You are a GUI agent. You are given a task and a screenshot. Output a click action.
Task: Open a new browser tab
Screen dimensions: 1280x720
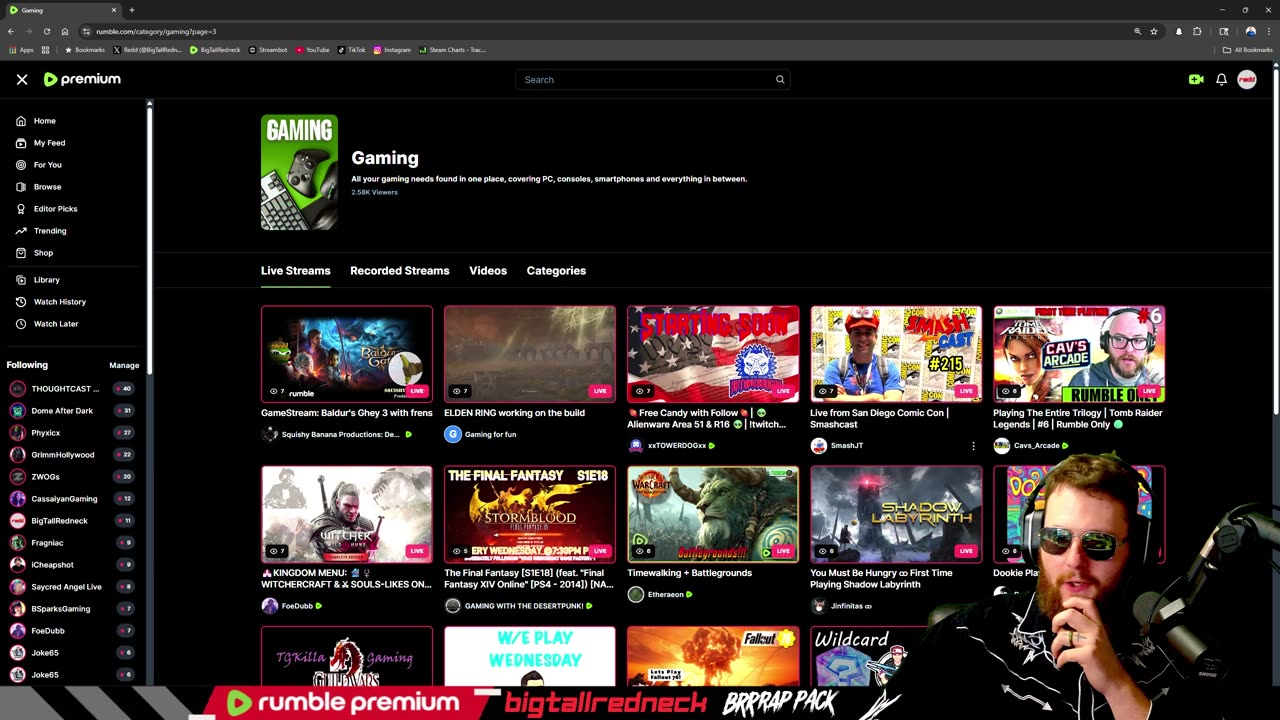[x=131, y=10]
